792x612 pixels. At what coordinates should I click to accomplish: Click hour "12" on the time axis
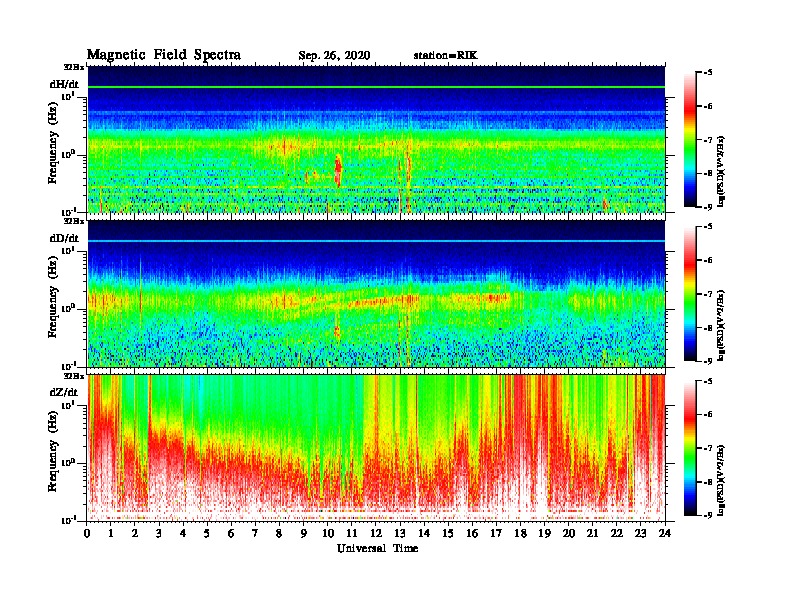376,534
